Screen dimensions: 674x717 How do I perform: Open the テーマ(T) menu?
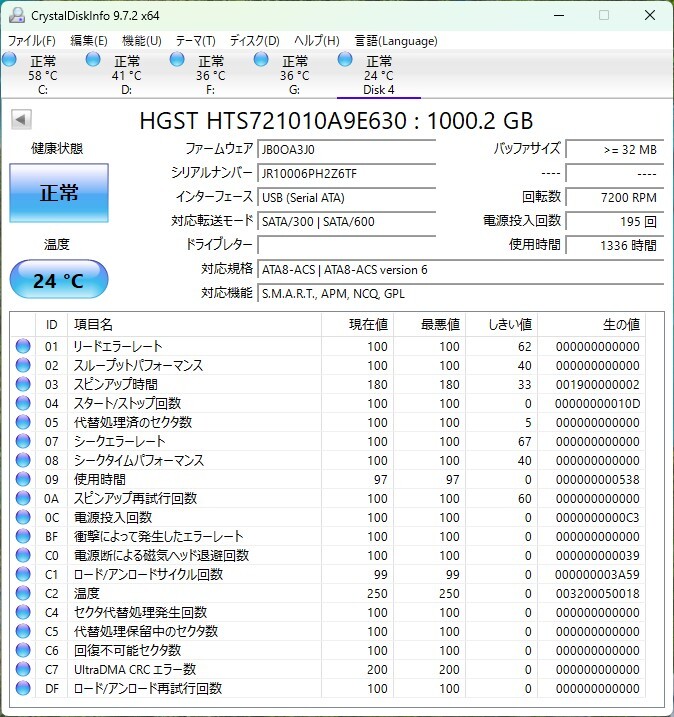[196, 41]
